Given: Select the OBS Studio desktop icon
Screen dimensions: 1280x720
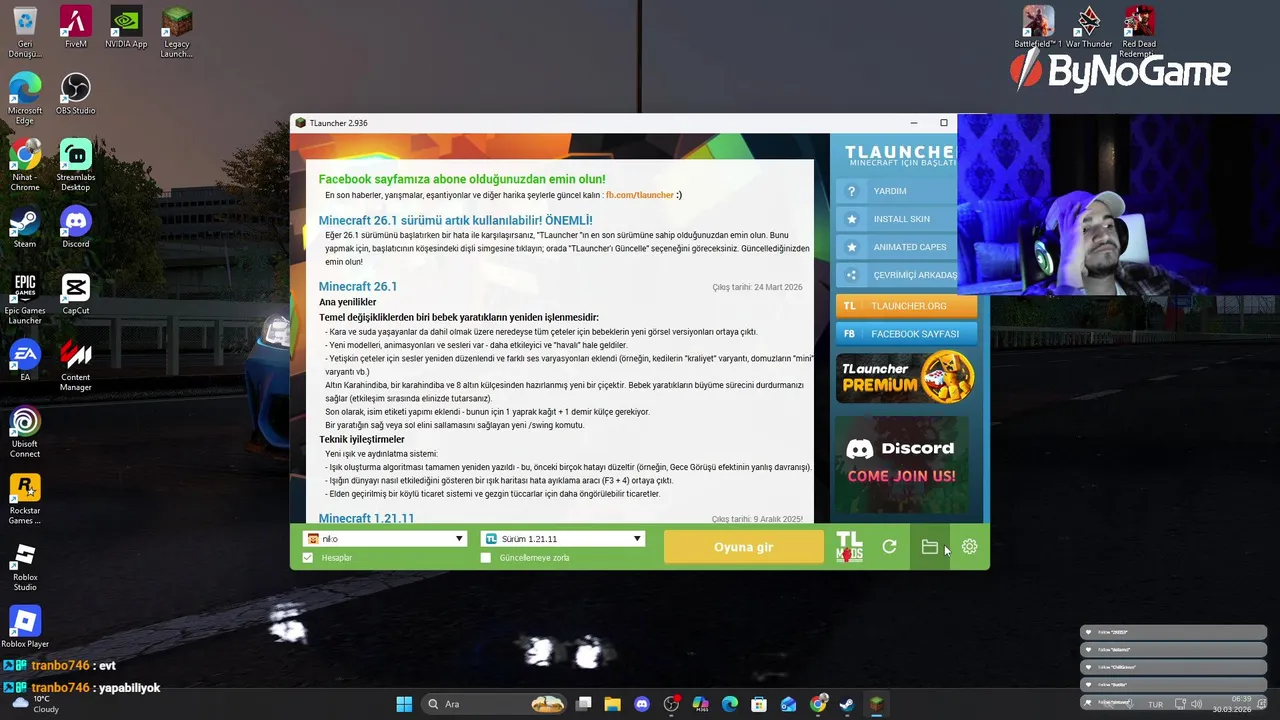Looking at the screenshot, I should 76,94.
